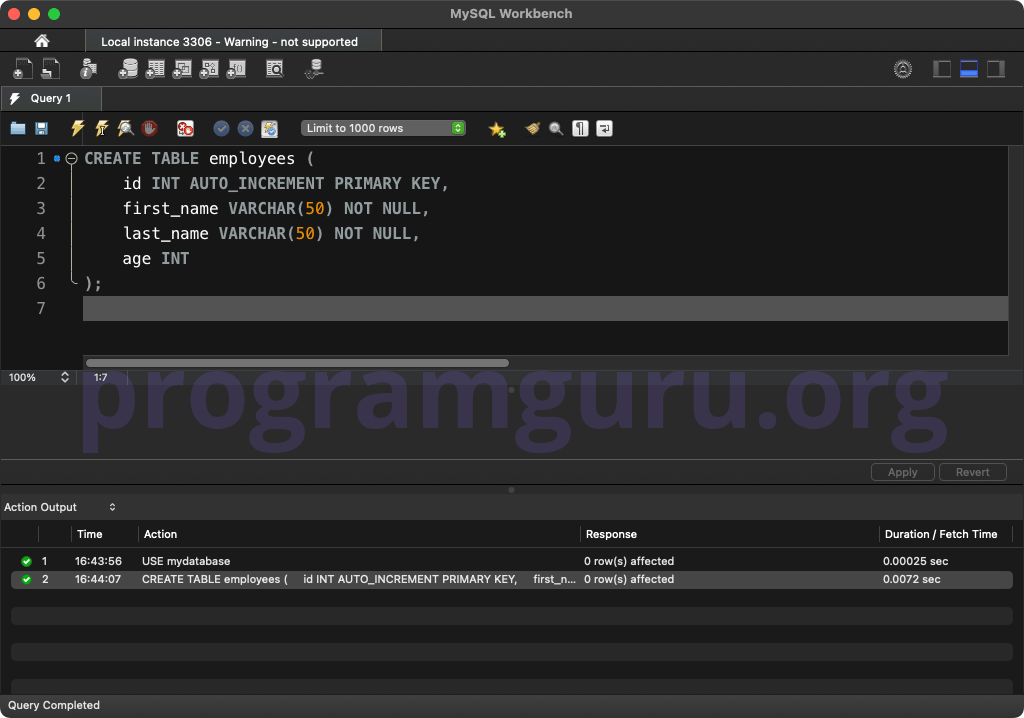This screenshot has width=1024, height=718.
Task: Toggle the bottom output panel
Action: click(x=968, y=69)
